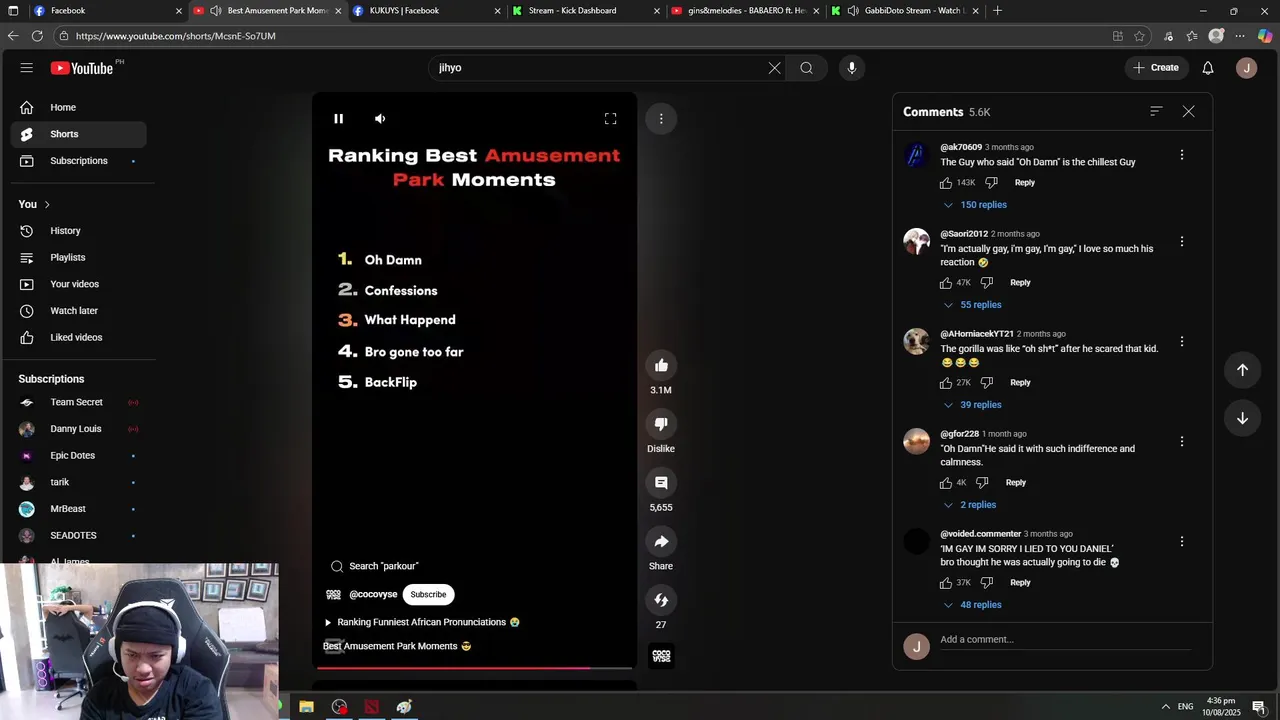The height and width of the screenshot is (720, 1280).
Task: Mute the Short's volume
Action: (x=380, y=119)
